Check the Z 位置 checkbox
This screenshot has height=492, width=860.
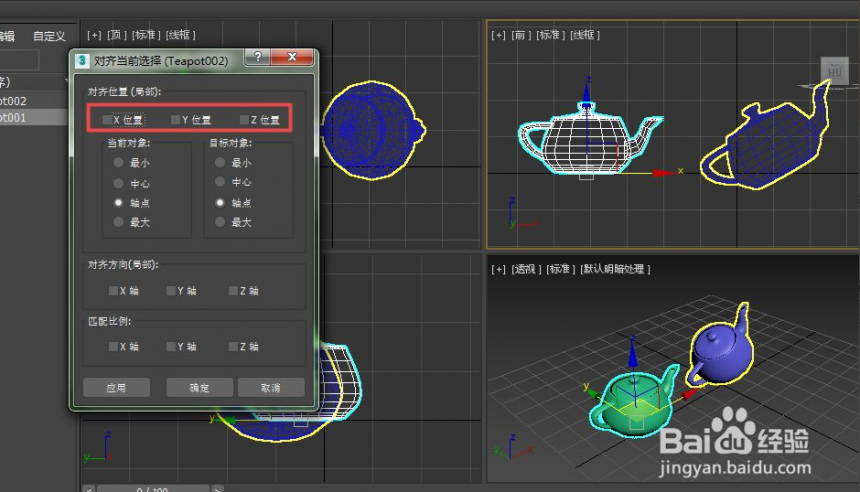pyautogui.click(x=244, y=120)
